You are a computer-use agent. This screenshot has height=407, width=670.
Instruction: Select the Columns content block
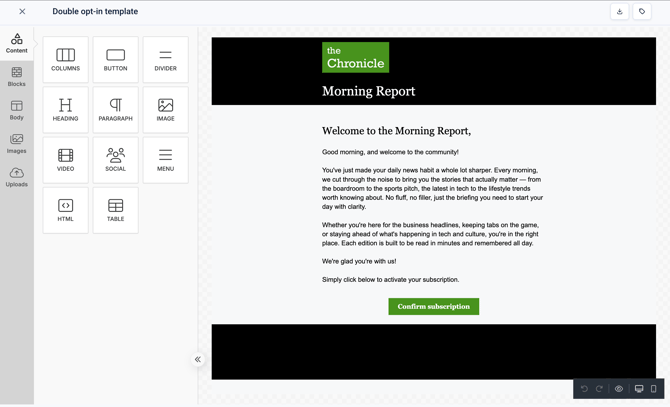point(65,59)
